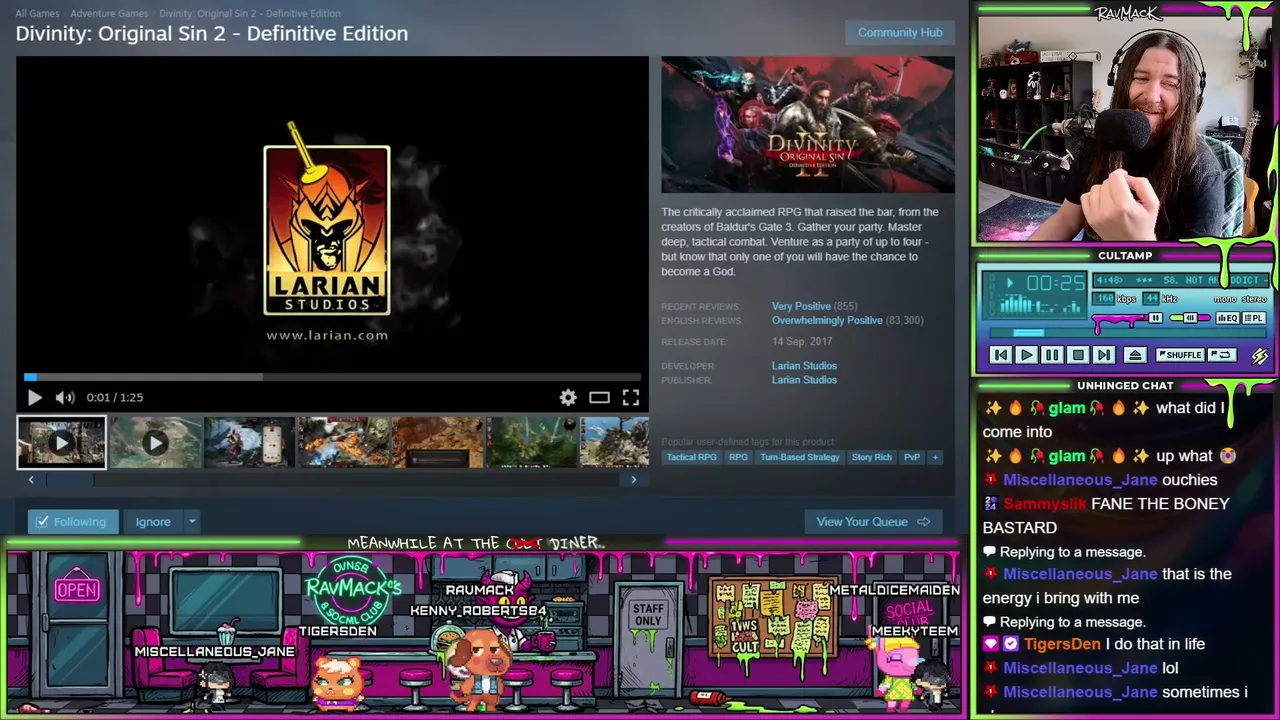Go to the All Games breadcrumb
Viewport: 1280px width, 720px height.
click(37, 13)
